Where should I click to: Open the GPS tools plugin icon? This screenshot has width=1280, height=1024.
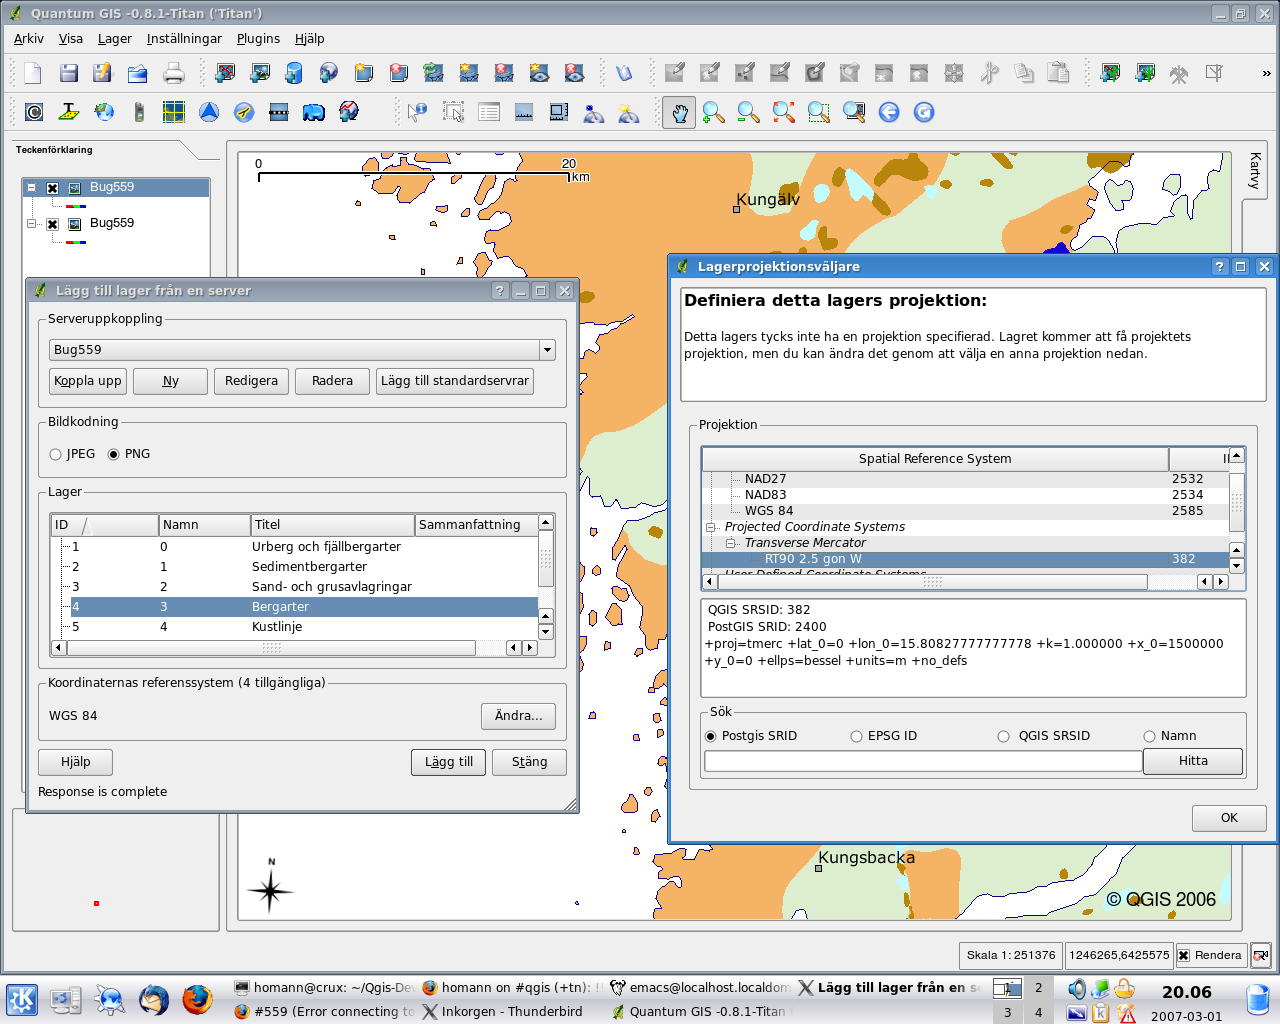(x=139, y=112)
